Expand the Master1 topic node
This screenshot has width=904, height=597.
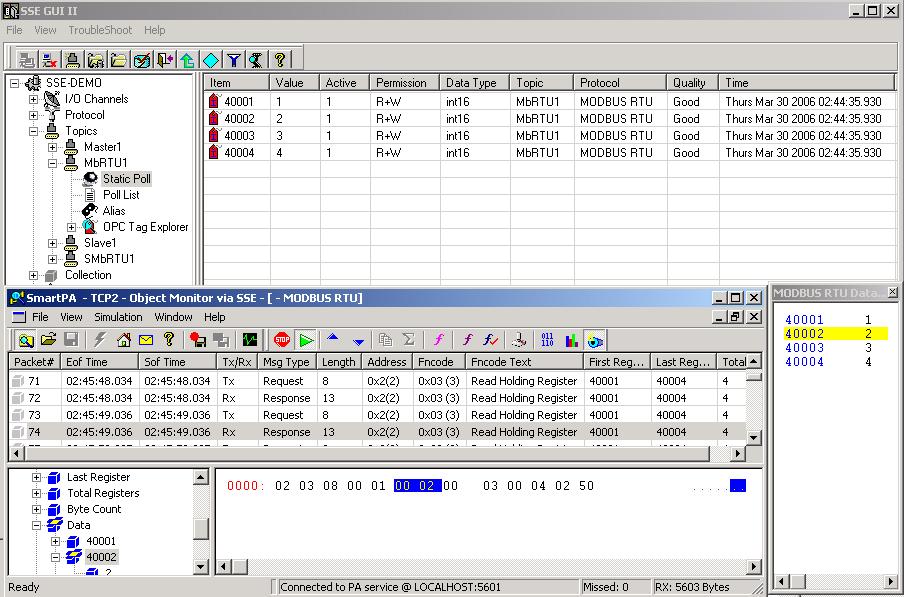tap(52, 147)
